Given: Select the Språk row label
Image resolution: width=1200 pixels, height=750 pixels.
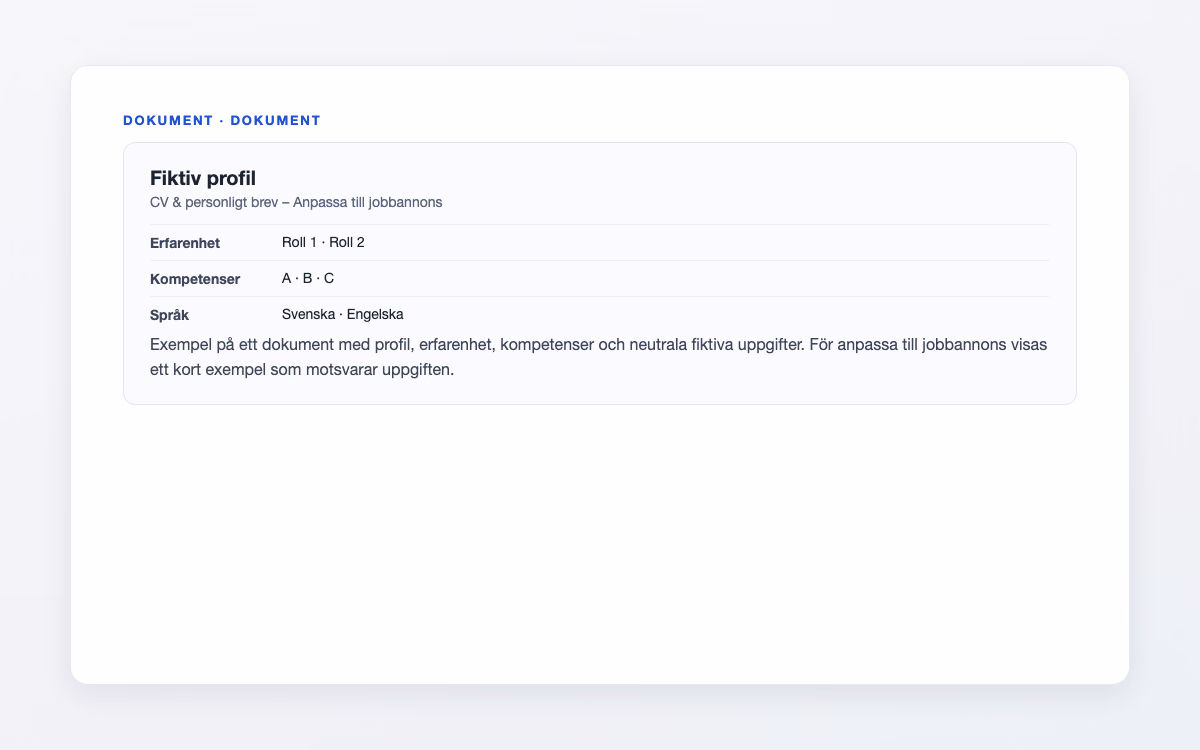Looking at the screenshot, I should coord(169,315).
